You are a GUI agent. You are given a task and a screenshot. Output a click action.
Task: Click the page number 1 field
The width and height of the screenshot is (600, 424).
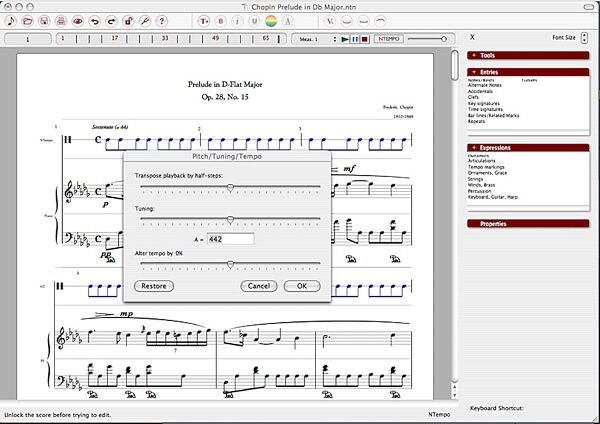[28, 39]
